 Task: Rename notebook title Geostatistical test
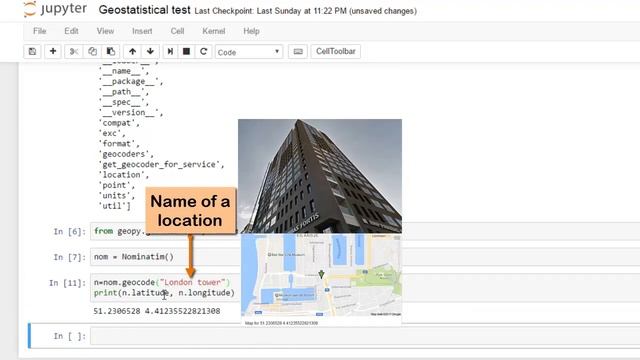144,10
